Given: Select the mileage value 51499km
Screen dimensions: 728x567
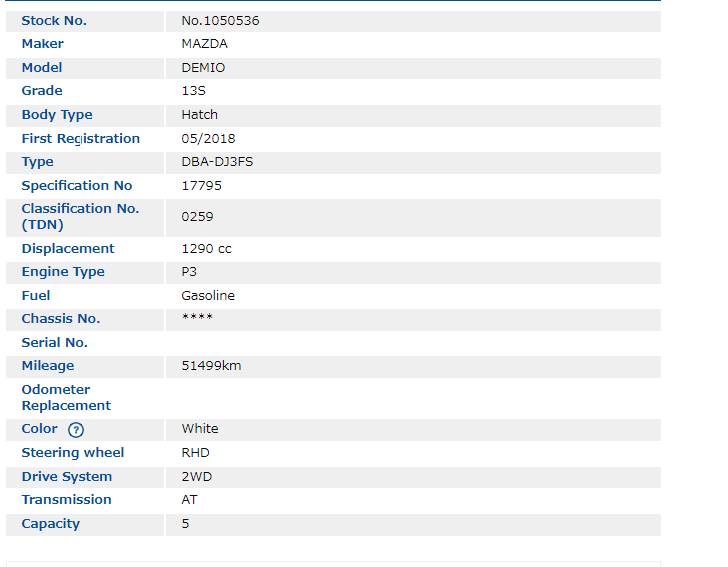Looking at the screenshot, I should pos(211,366).
